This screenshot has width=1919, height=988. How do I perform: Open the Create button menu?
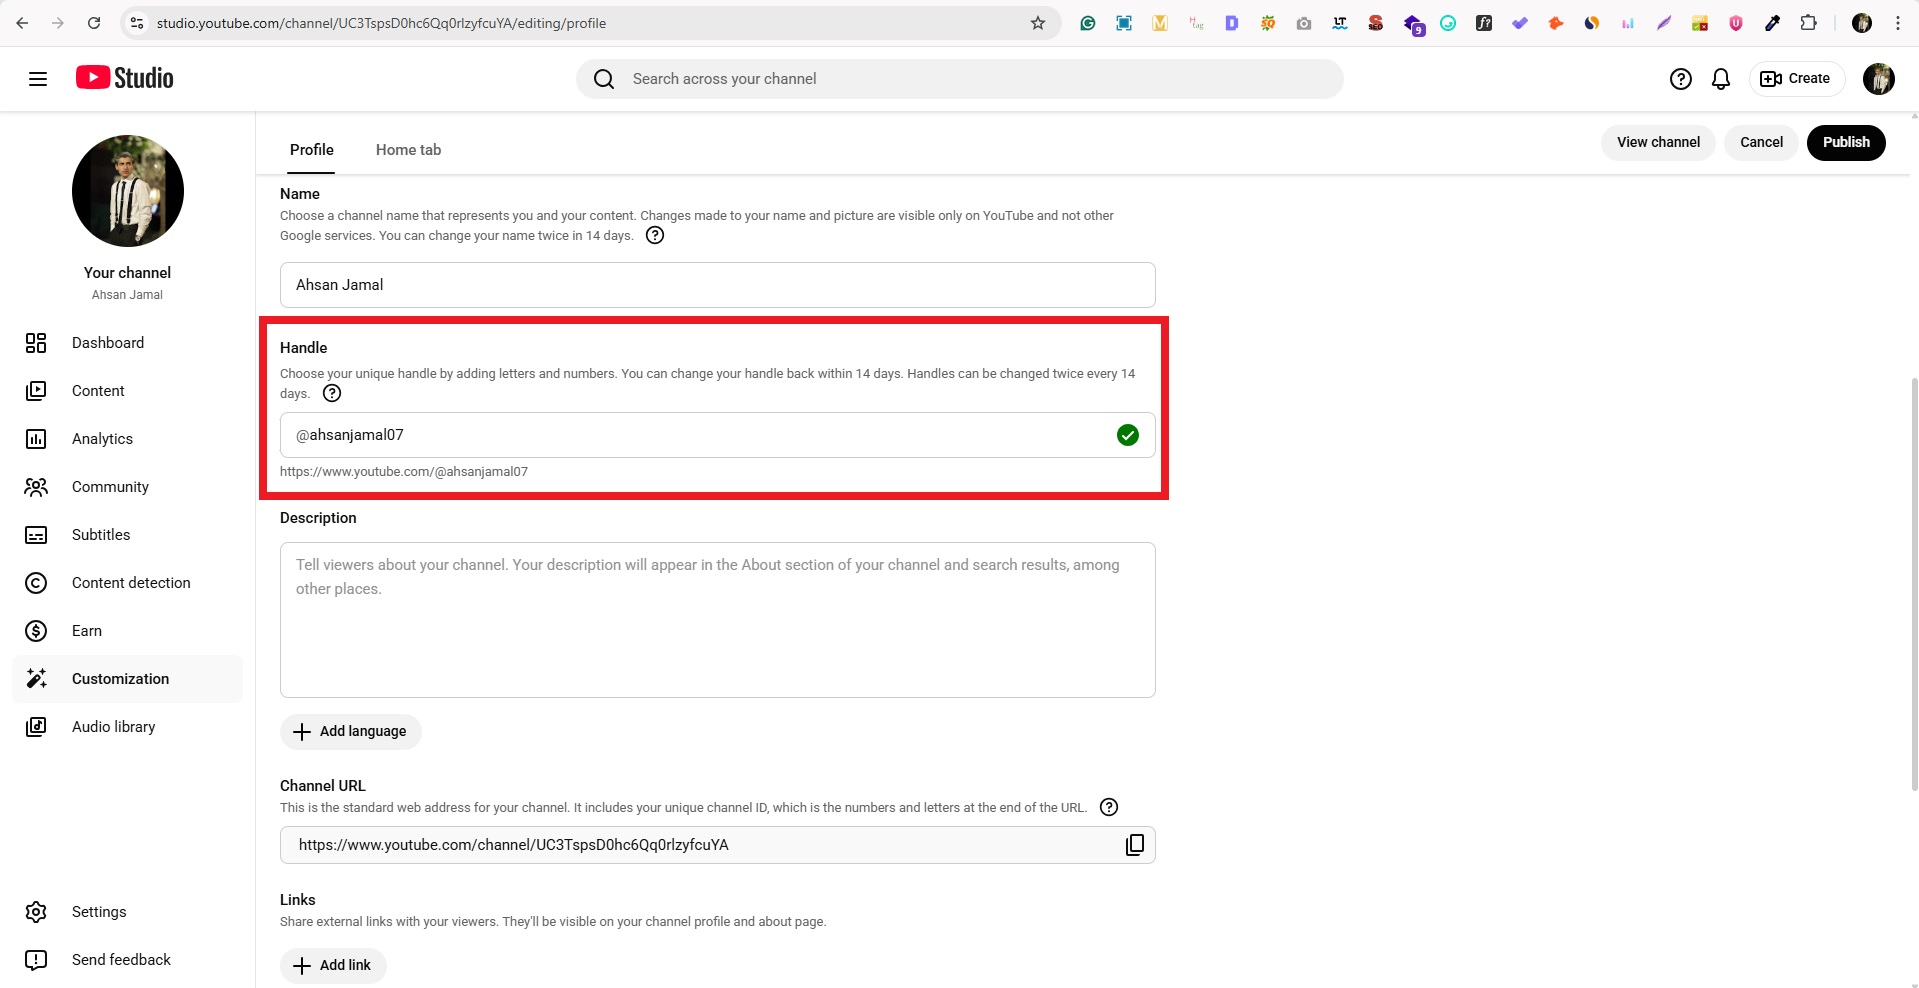point(1796,79)
